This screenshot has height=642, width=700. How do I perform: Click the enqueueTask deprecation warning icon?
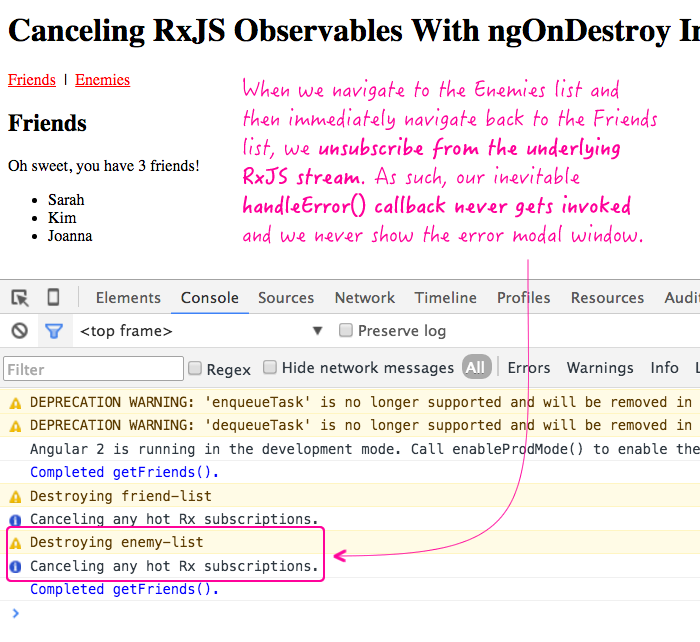click(x=15, y=403)
